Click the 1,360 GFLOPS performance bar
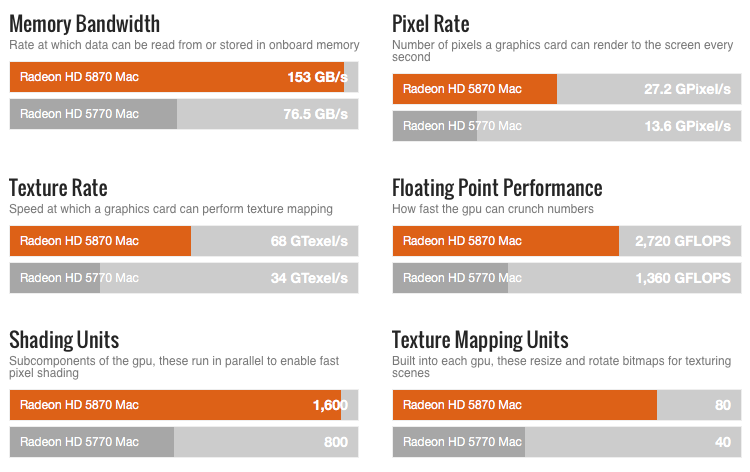The width and height of the screenshot is (750, 472). (567, 278)
